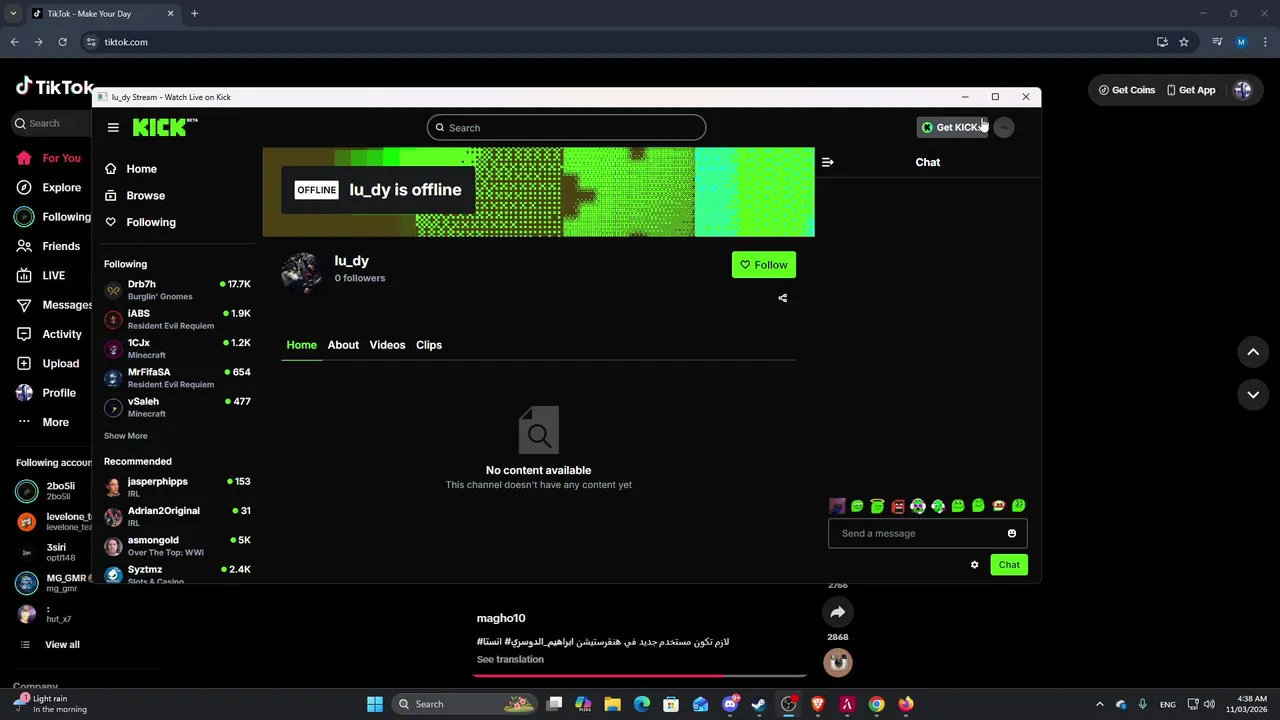Reload the tiktok.com page
The image size is (1280, 720).
tap(62, 42)
